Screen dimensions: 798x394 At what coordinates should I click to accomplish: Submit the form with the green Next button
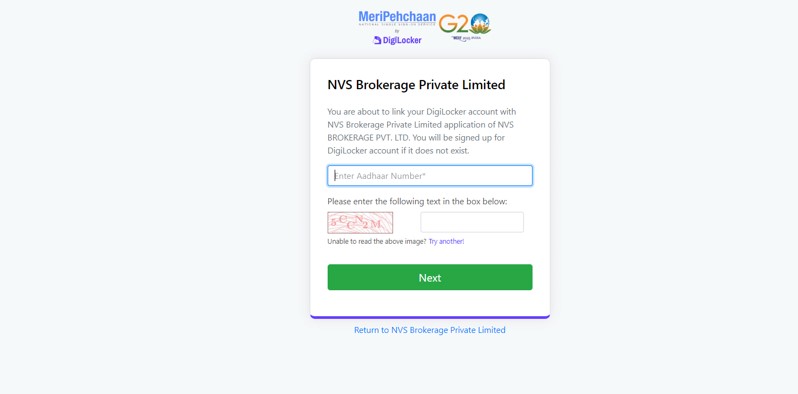tap(430, 277)
